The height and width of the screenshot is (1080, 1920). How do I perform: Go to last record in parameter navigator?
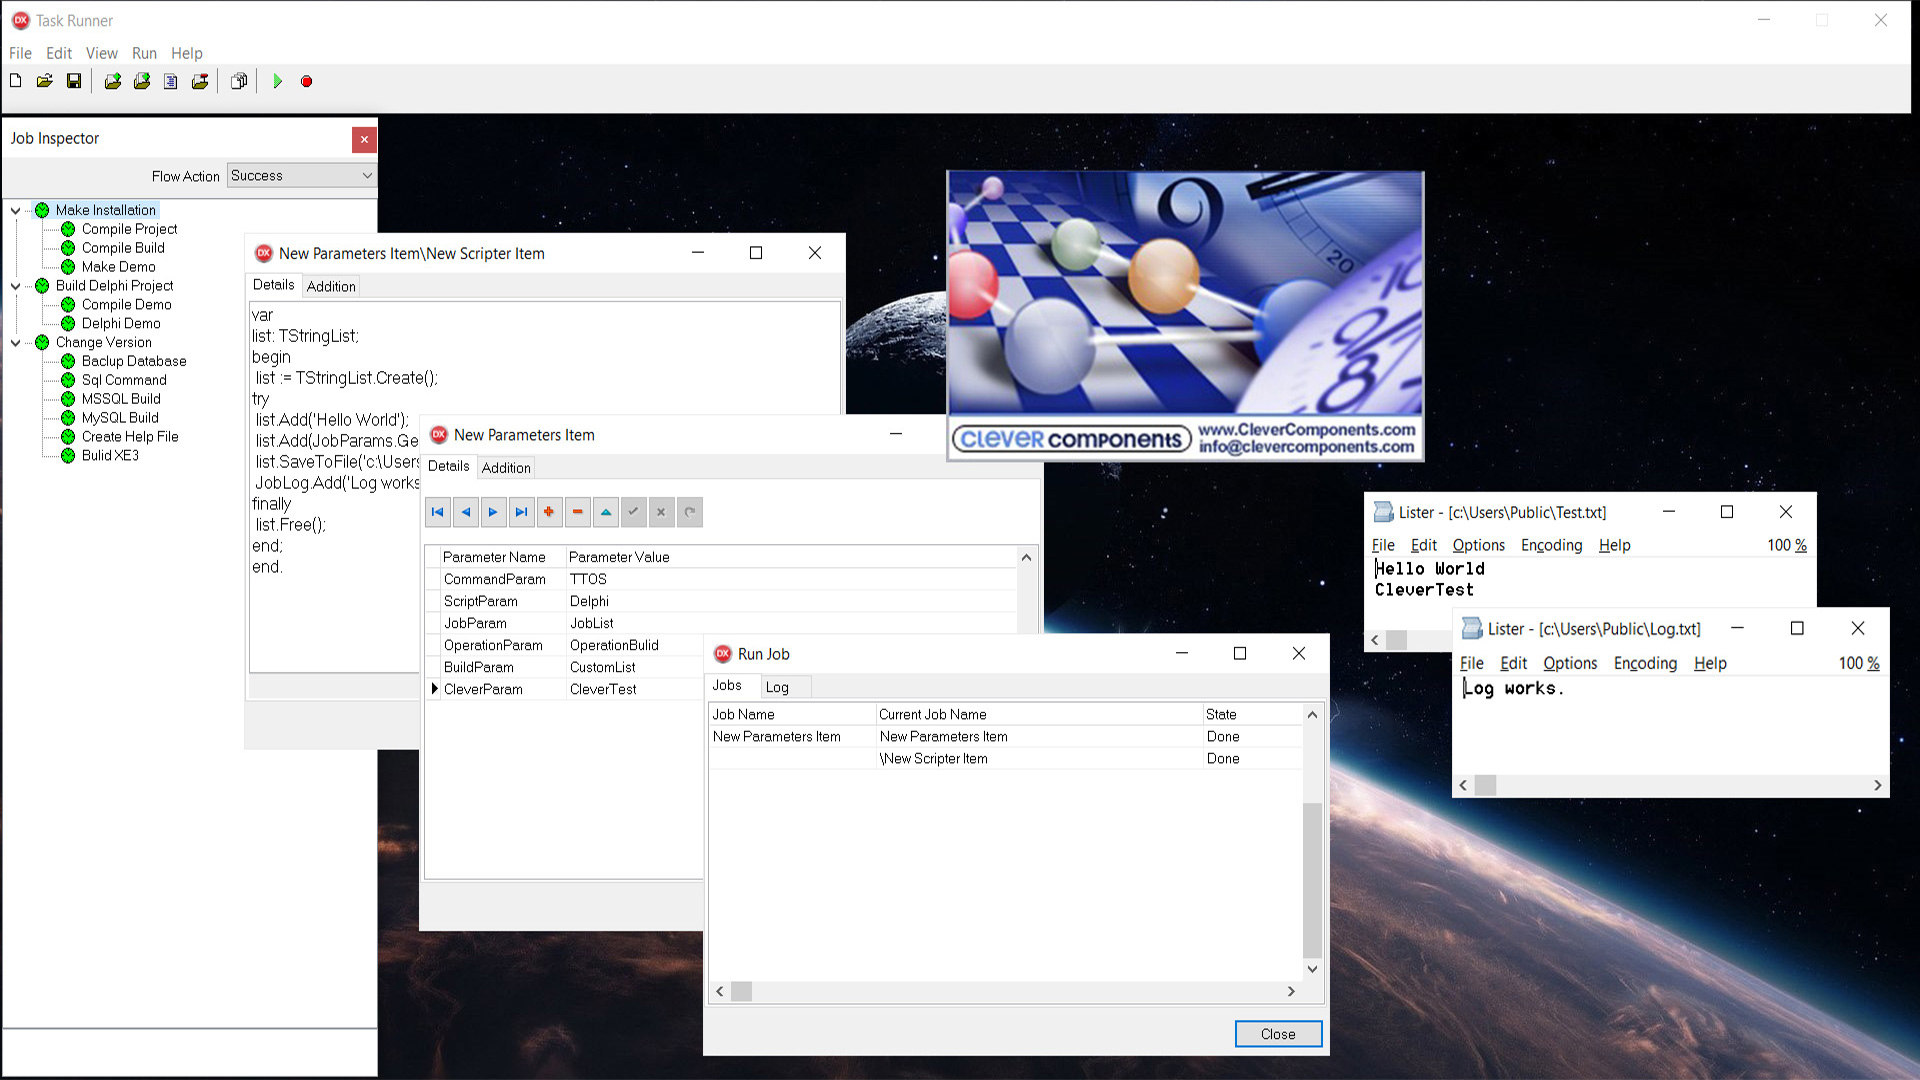coord(521,512)
